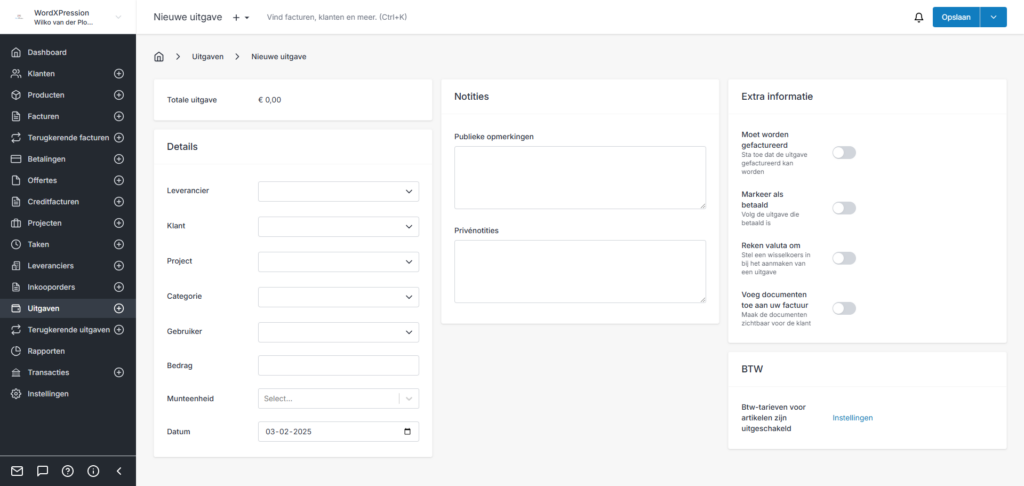Click the Uitgaven plus icon
The height and width of the screenshot is (486, 1024).
point(119,308)
